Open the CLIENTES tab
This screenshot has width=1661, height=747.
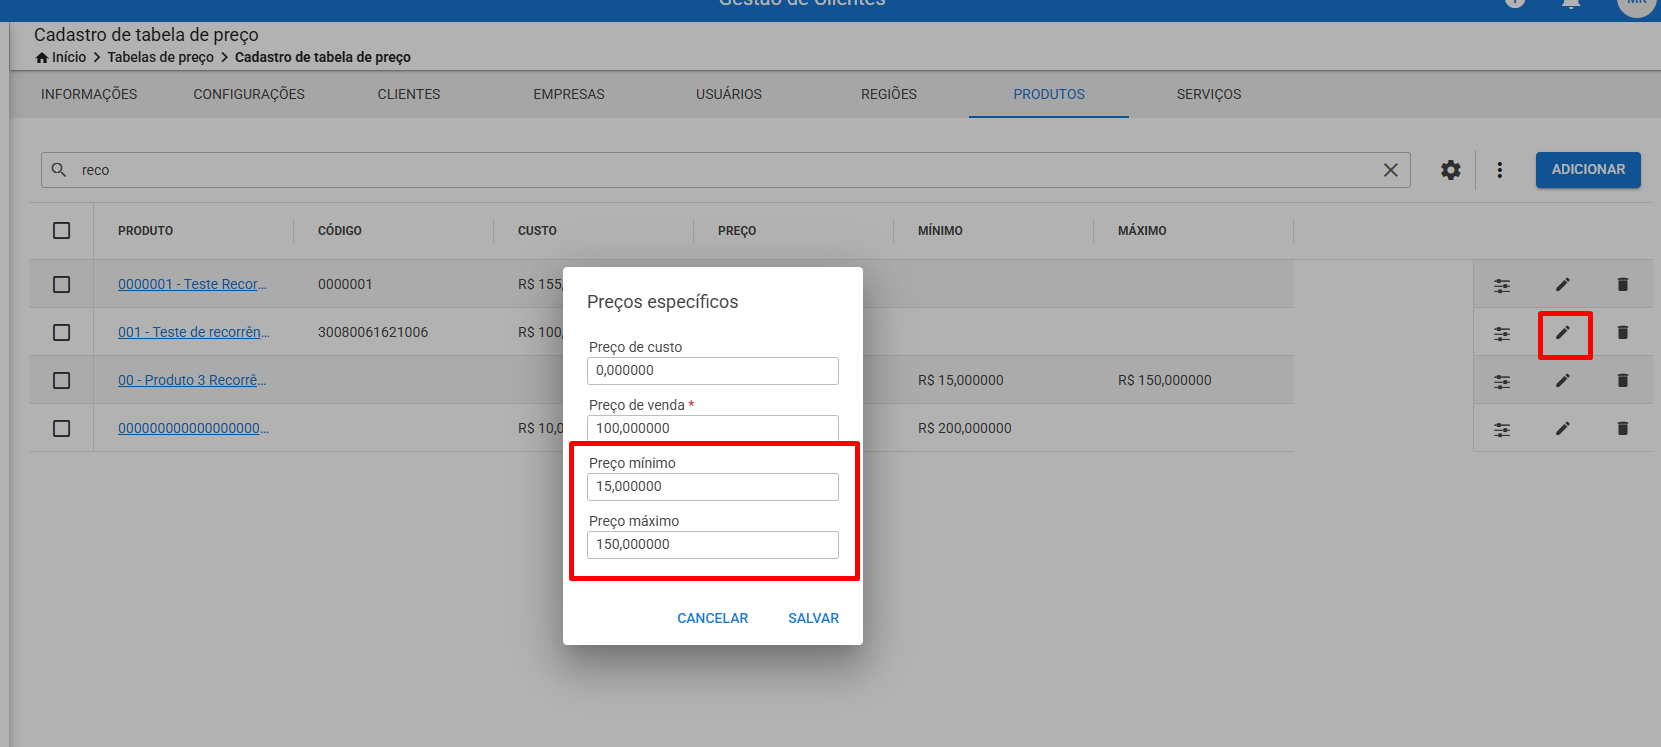pos(409,94)
